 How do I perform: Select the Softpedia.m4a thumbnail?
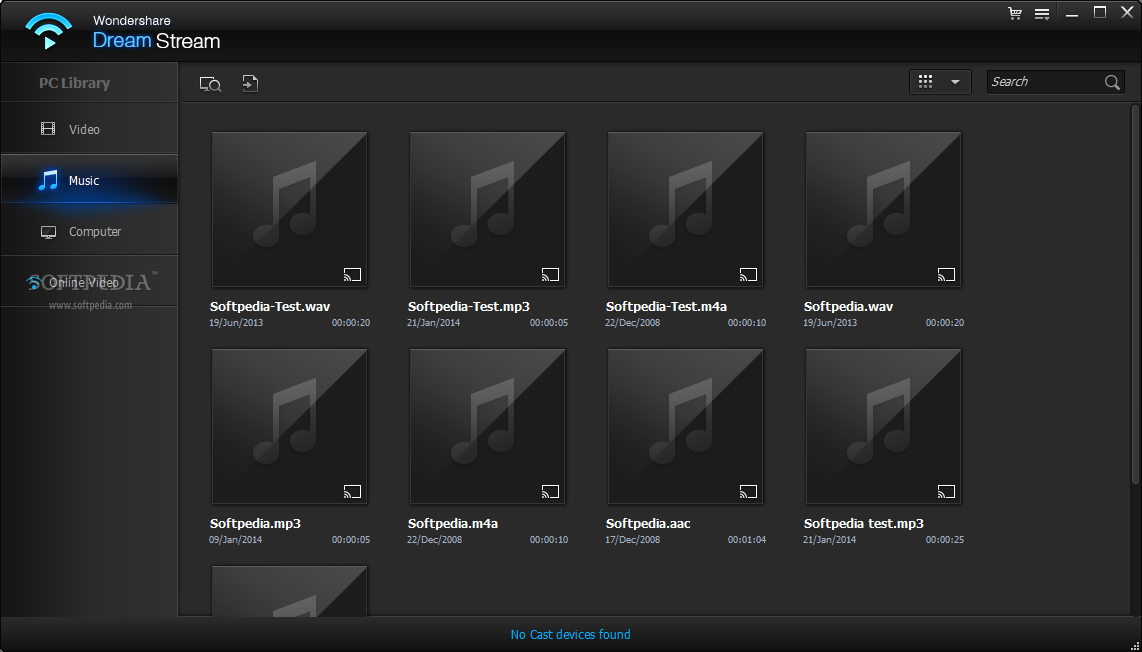487,426
